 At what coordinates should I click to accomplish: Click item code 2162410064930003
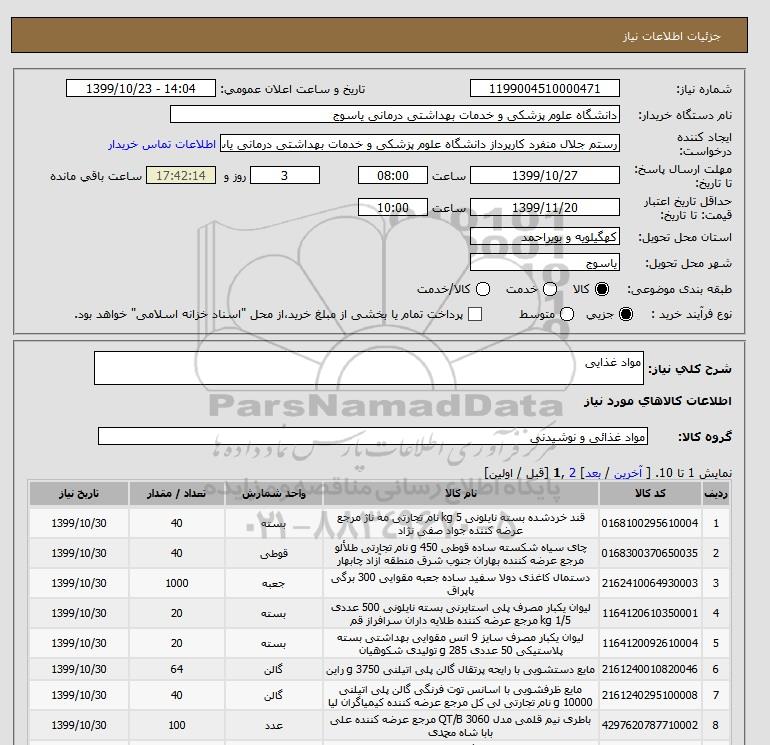point(650,583)
